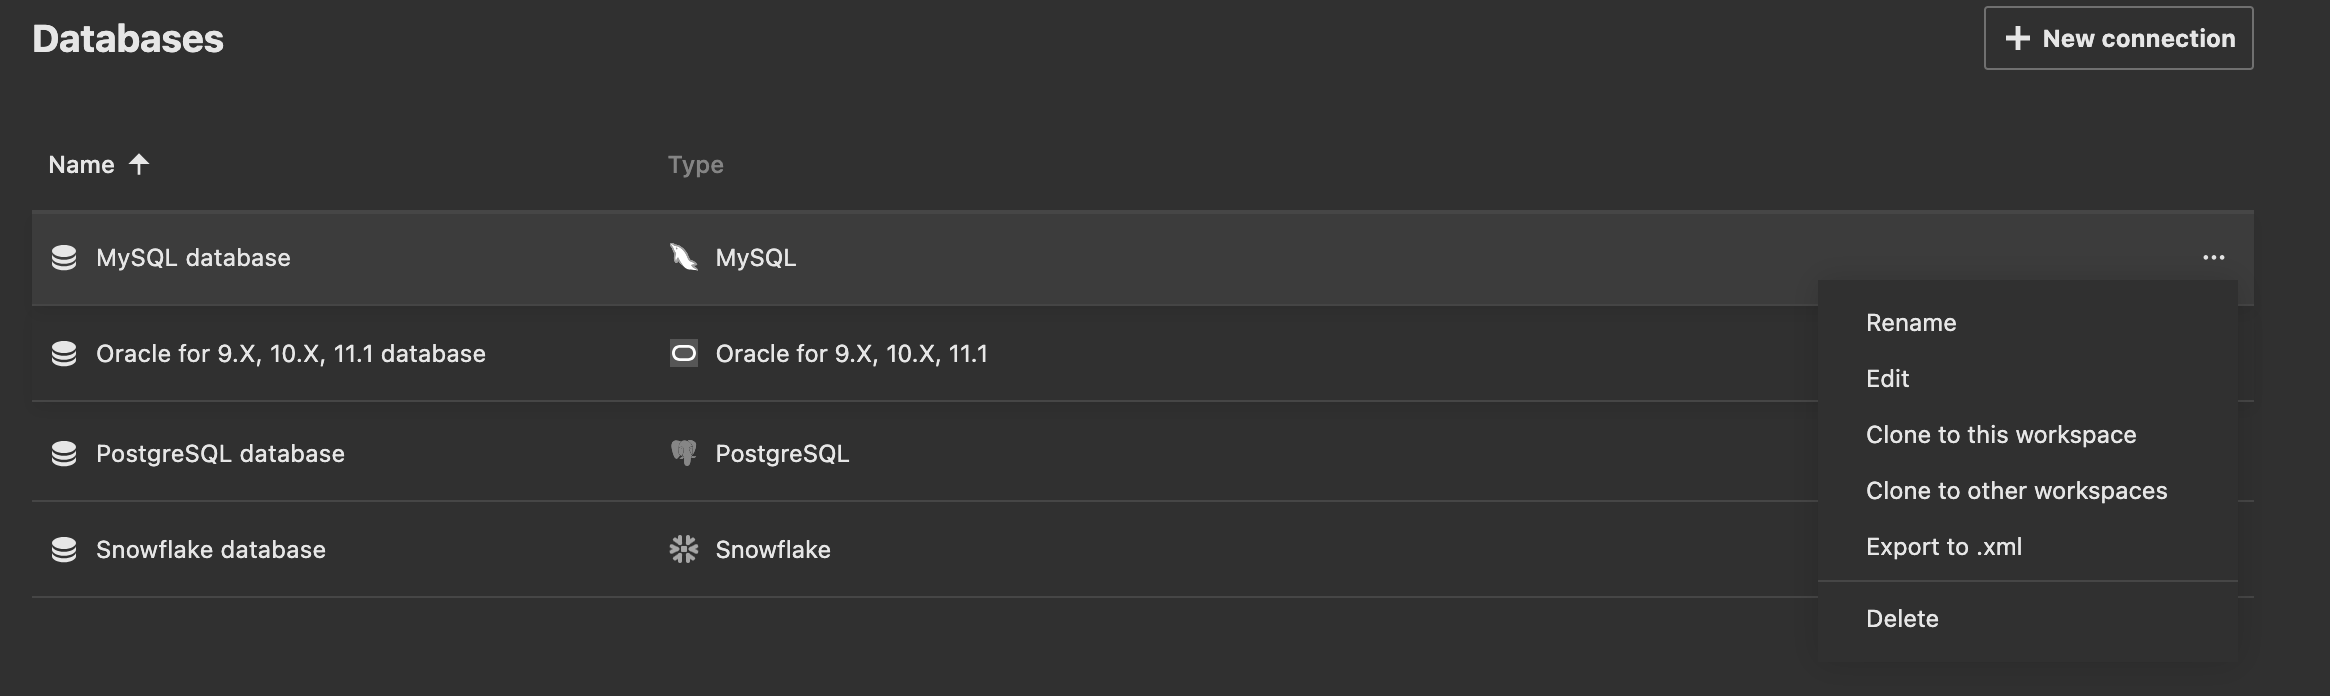Image resolution: width=2330 pixels, height=696 pixels.
Task: Choose Clone to this workspace
Action: 2000,434
